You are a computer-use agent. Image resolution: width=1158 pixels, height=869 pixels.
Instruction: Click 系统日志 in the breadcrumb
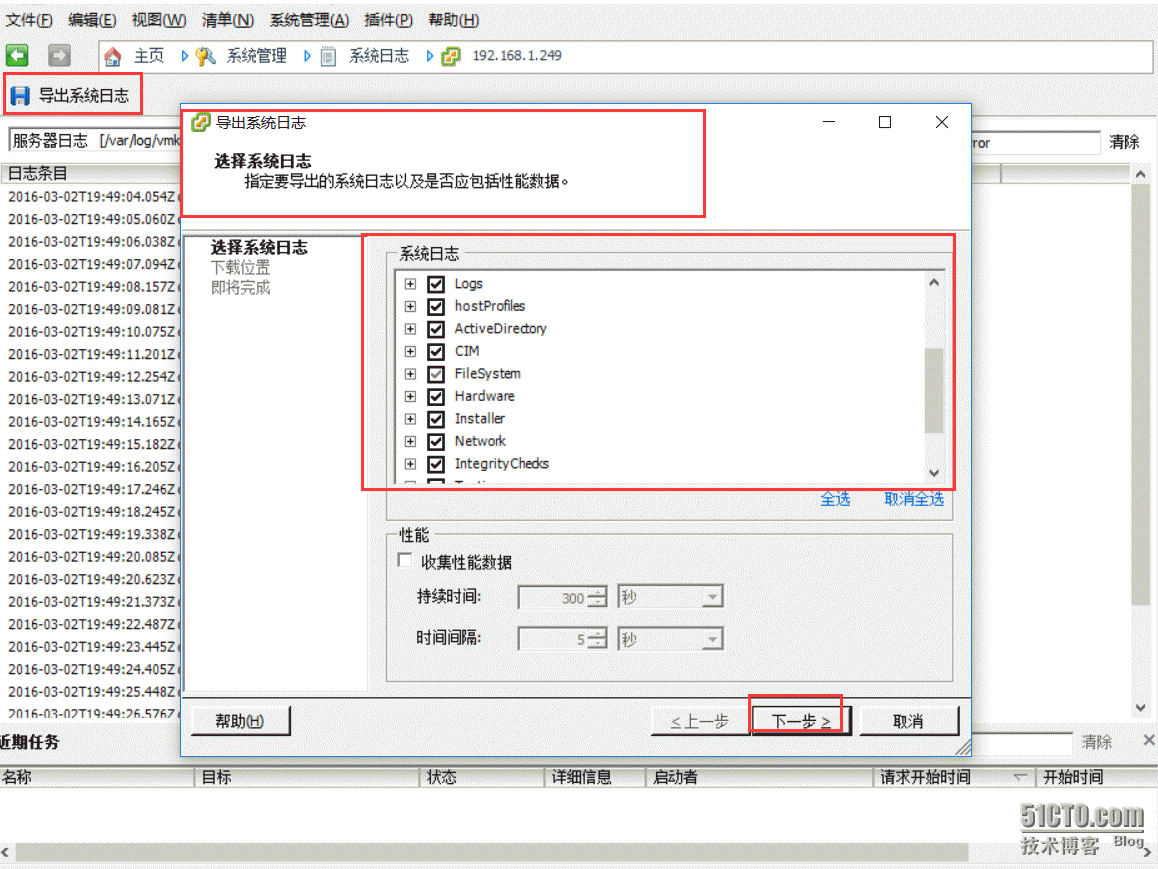[379, 56]
